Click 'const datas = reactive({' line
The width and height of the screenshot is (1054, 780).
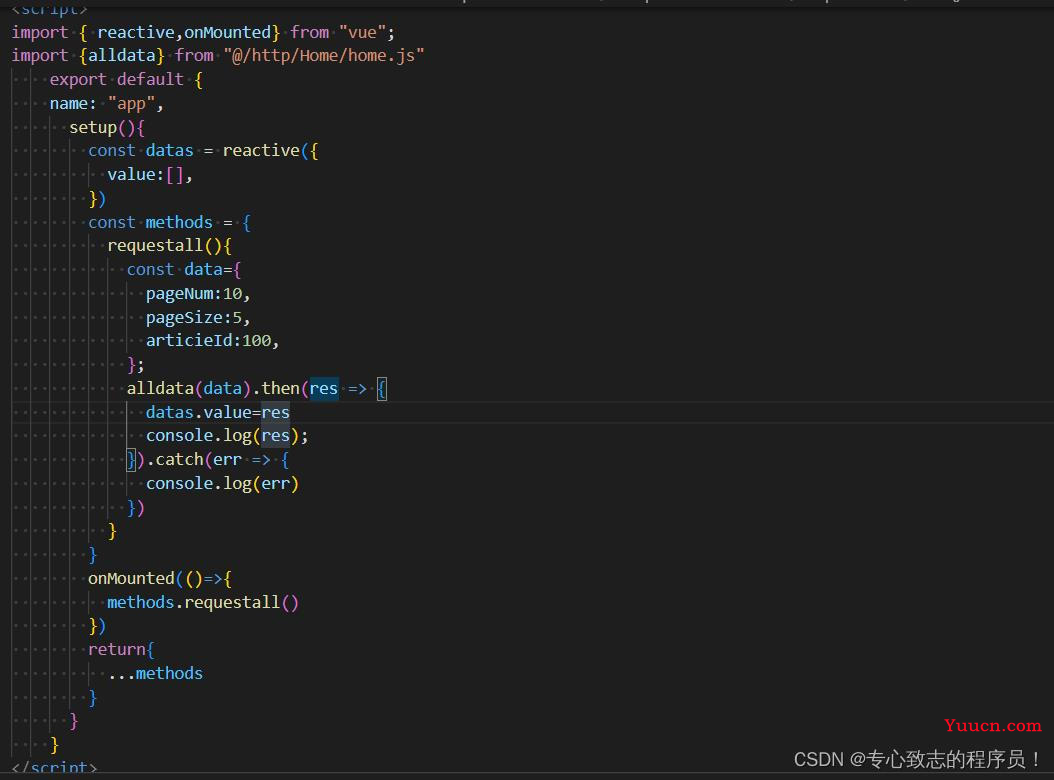coord(203,151)
